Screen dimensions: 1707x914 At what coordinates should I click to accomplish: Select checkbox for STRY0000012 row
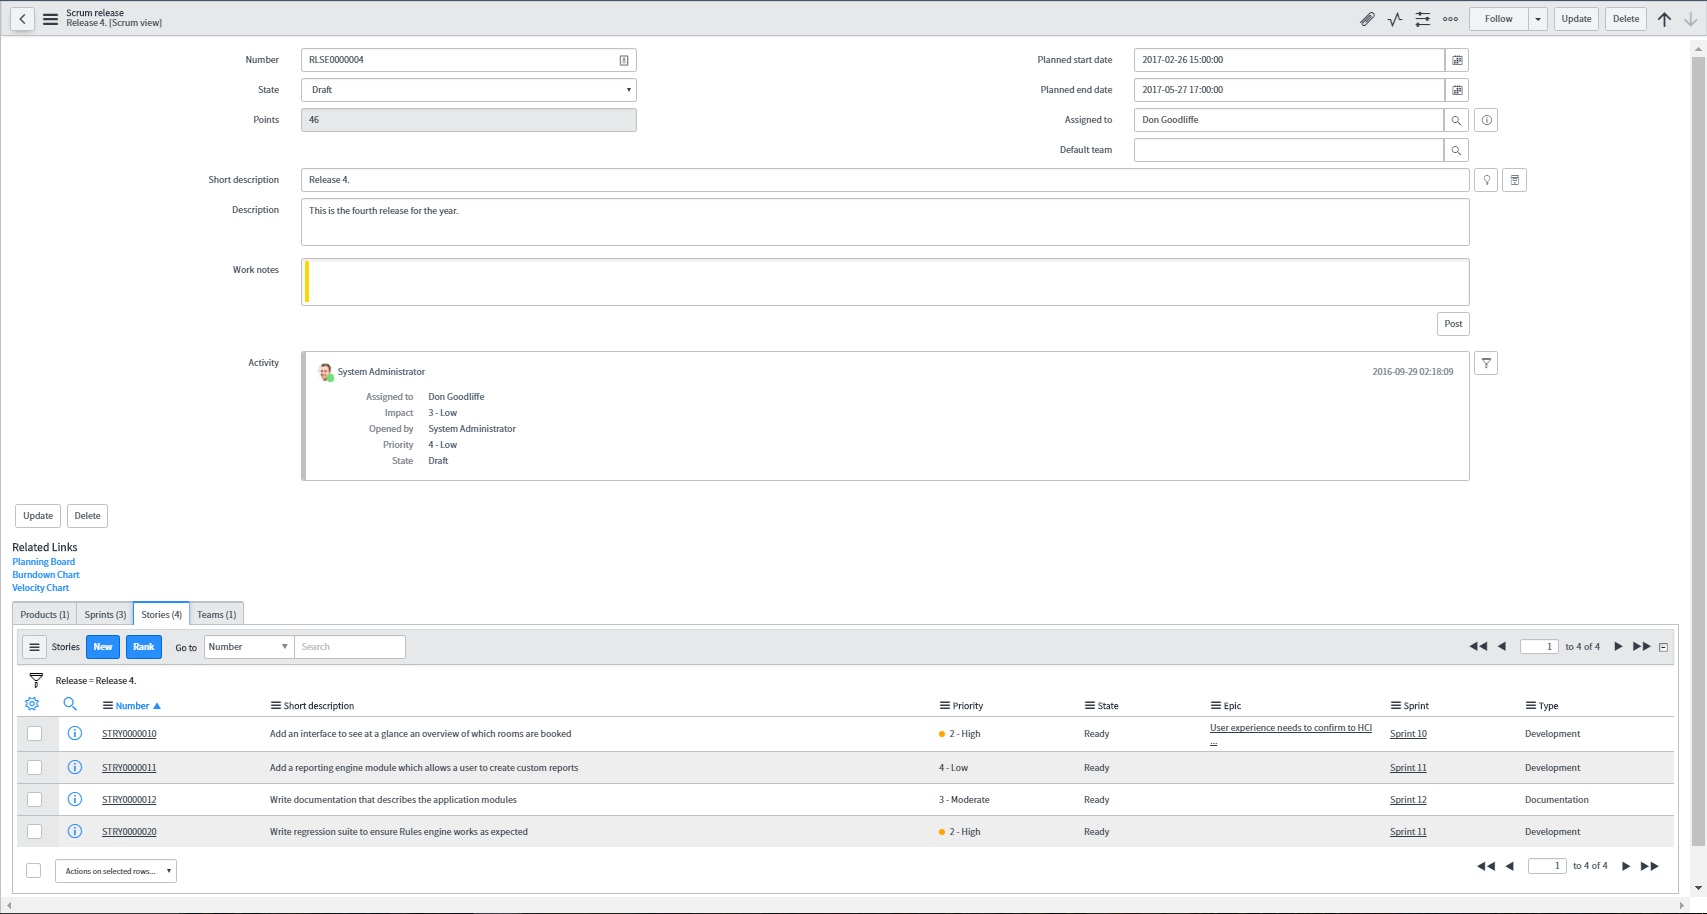[34, 800]
